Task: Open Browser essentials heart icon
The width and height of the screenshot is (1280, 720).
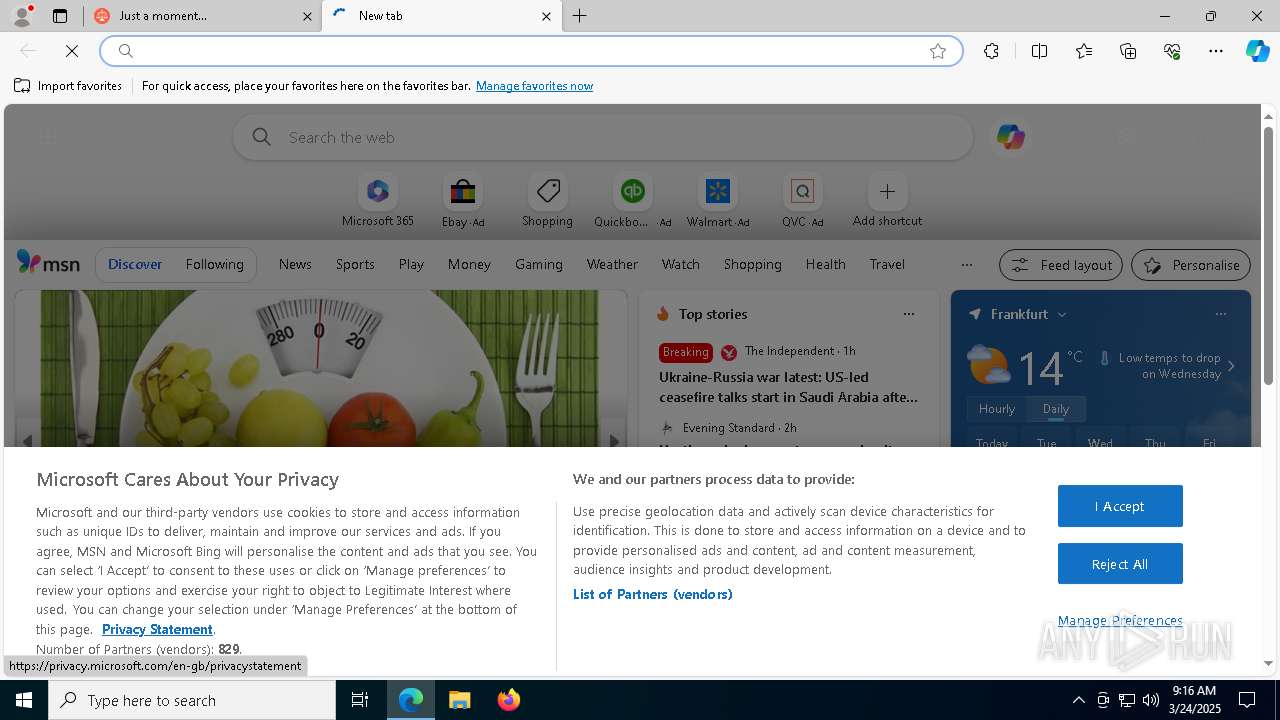Action: tap(1172, 51)
